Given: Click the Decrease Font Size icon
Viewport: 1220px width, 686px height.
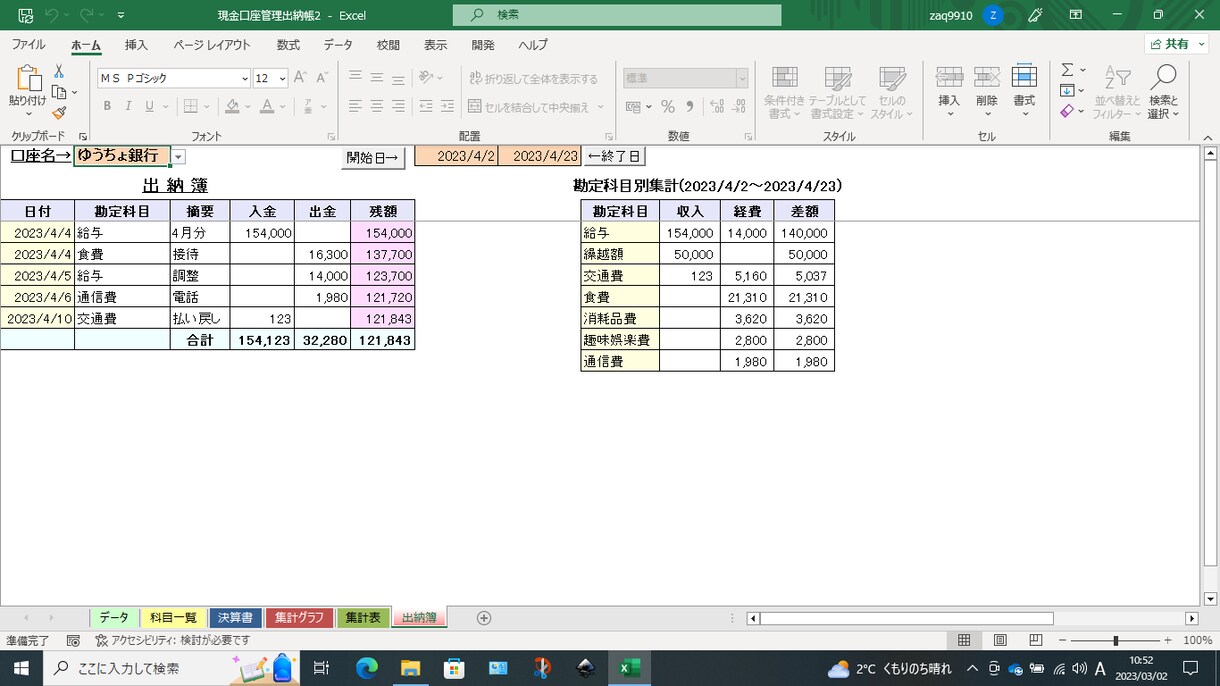Looking at the screenshot, I should click(322, 78).
